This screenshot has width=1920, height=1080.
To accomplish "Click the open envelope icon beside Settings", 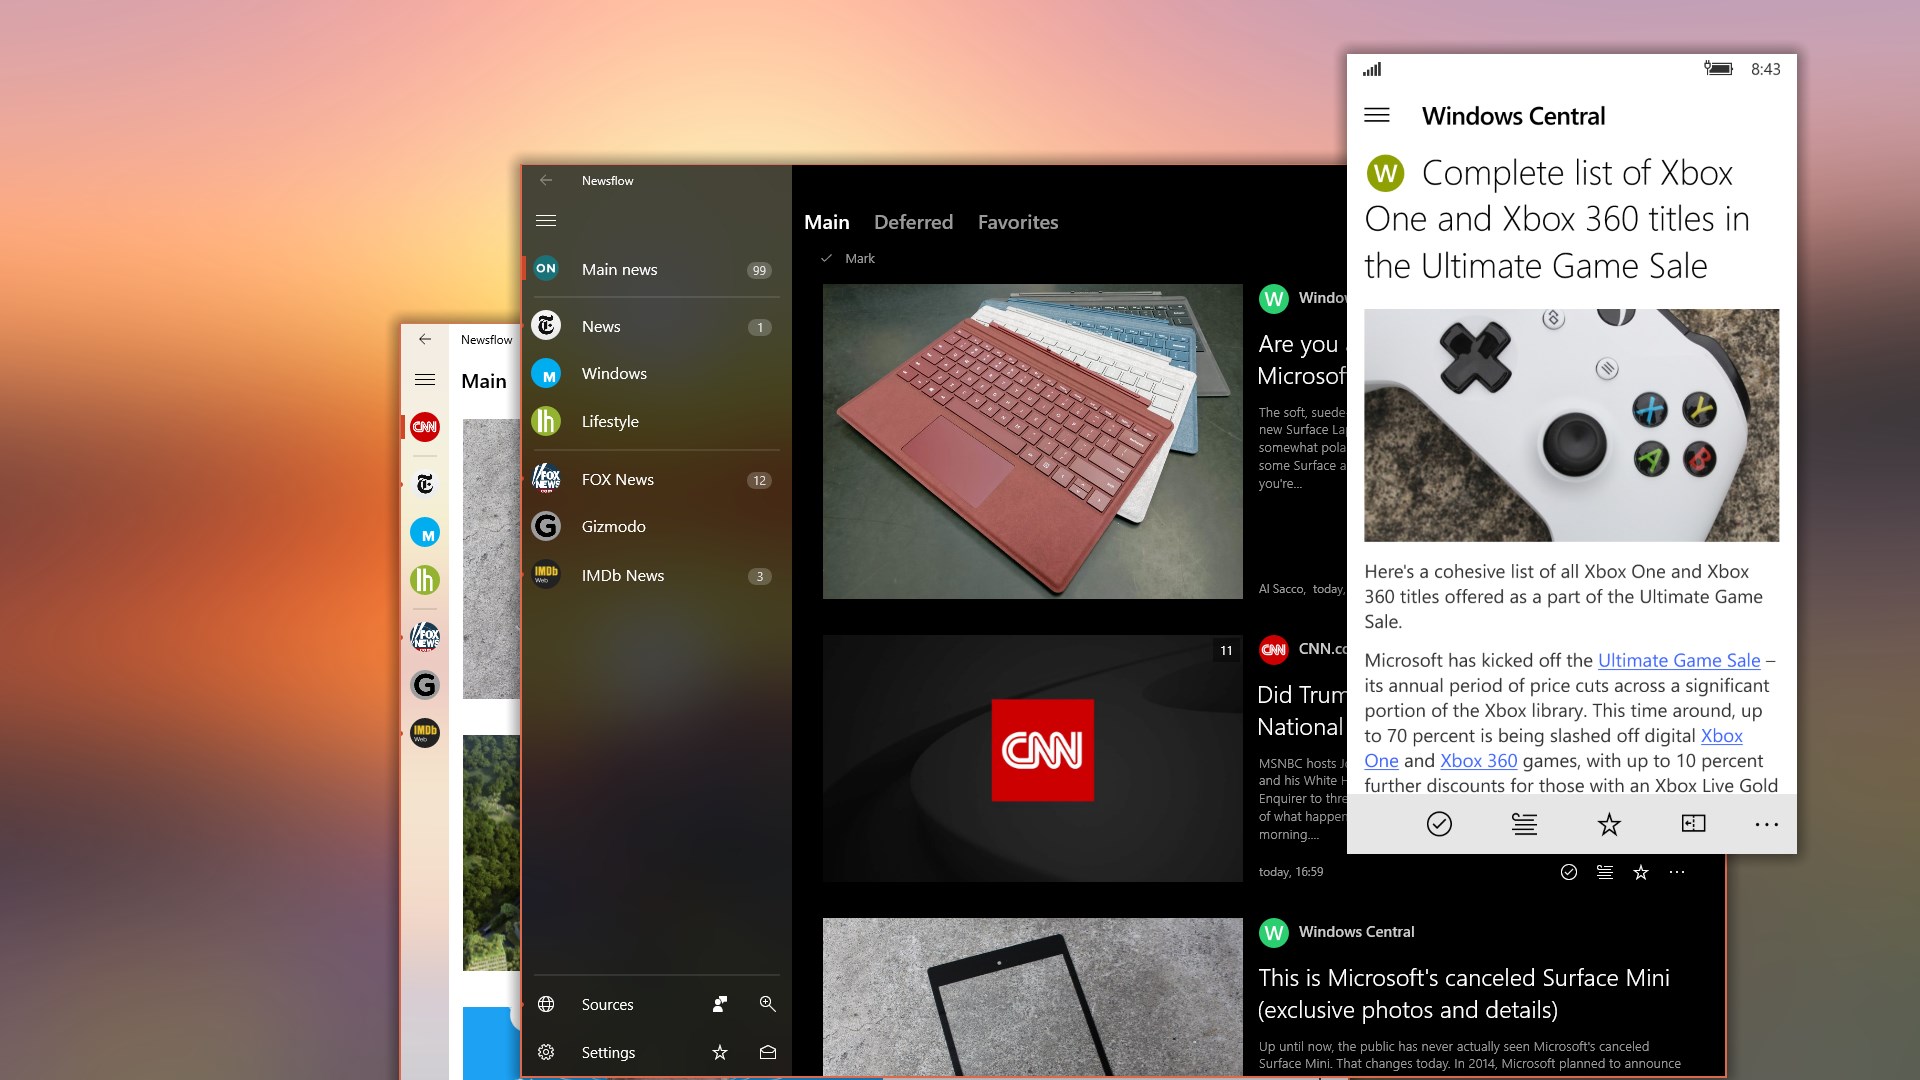I will click(x=767, y=1052).
